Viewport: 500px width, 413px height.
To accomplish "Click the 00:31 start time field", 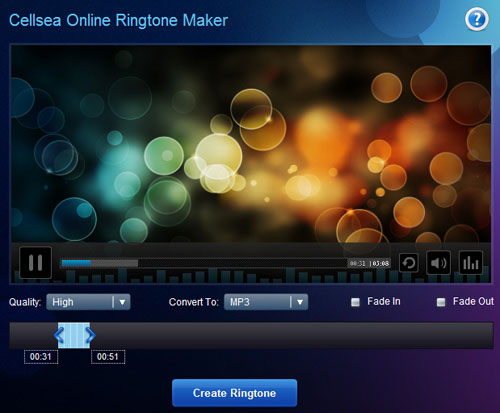I will [x=41, y=357].
